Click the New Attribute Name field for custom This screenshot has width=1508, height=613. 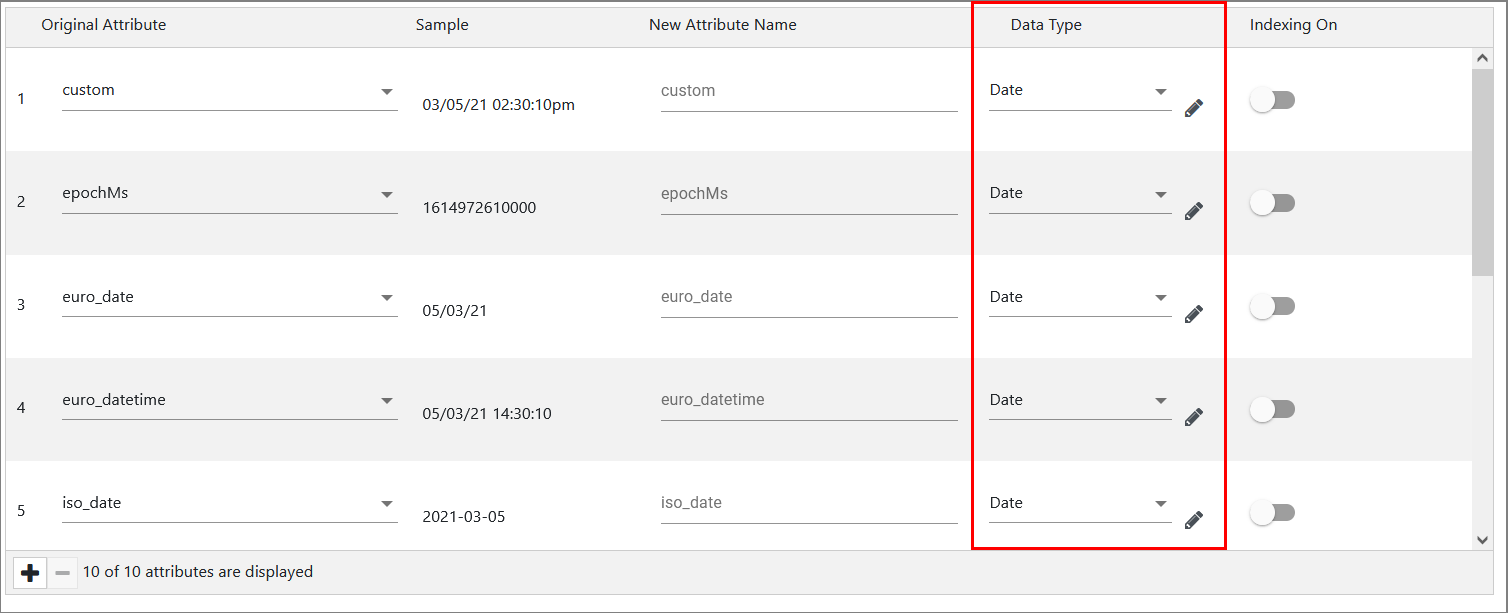(808, 91)
